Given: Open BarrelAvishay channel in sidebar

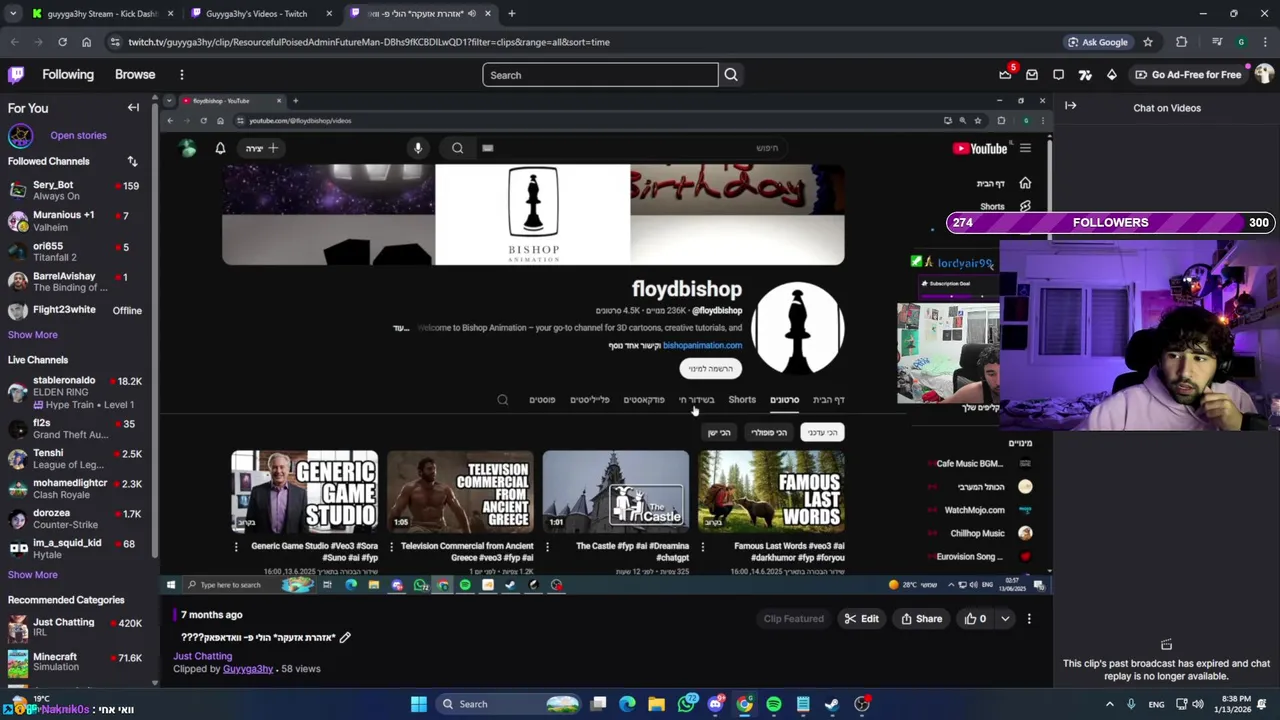Looking at the screenshot, I should tap(74, 282).
